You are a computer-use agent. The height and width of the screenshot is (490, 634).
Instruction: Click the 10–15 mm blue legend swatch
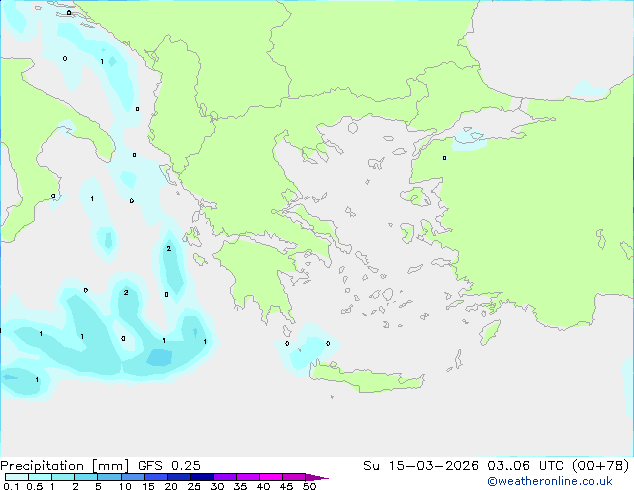133,477
